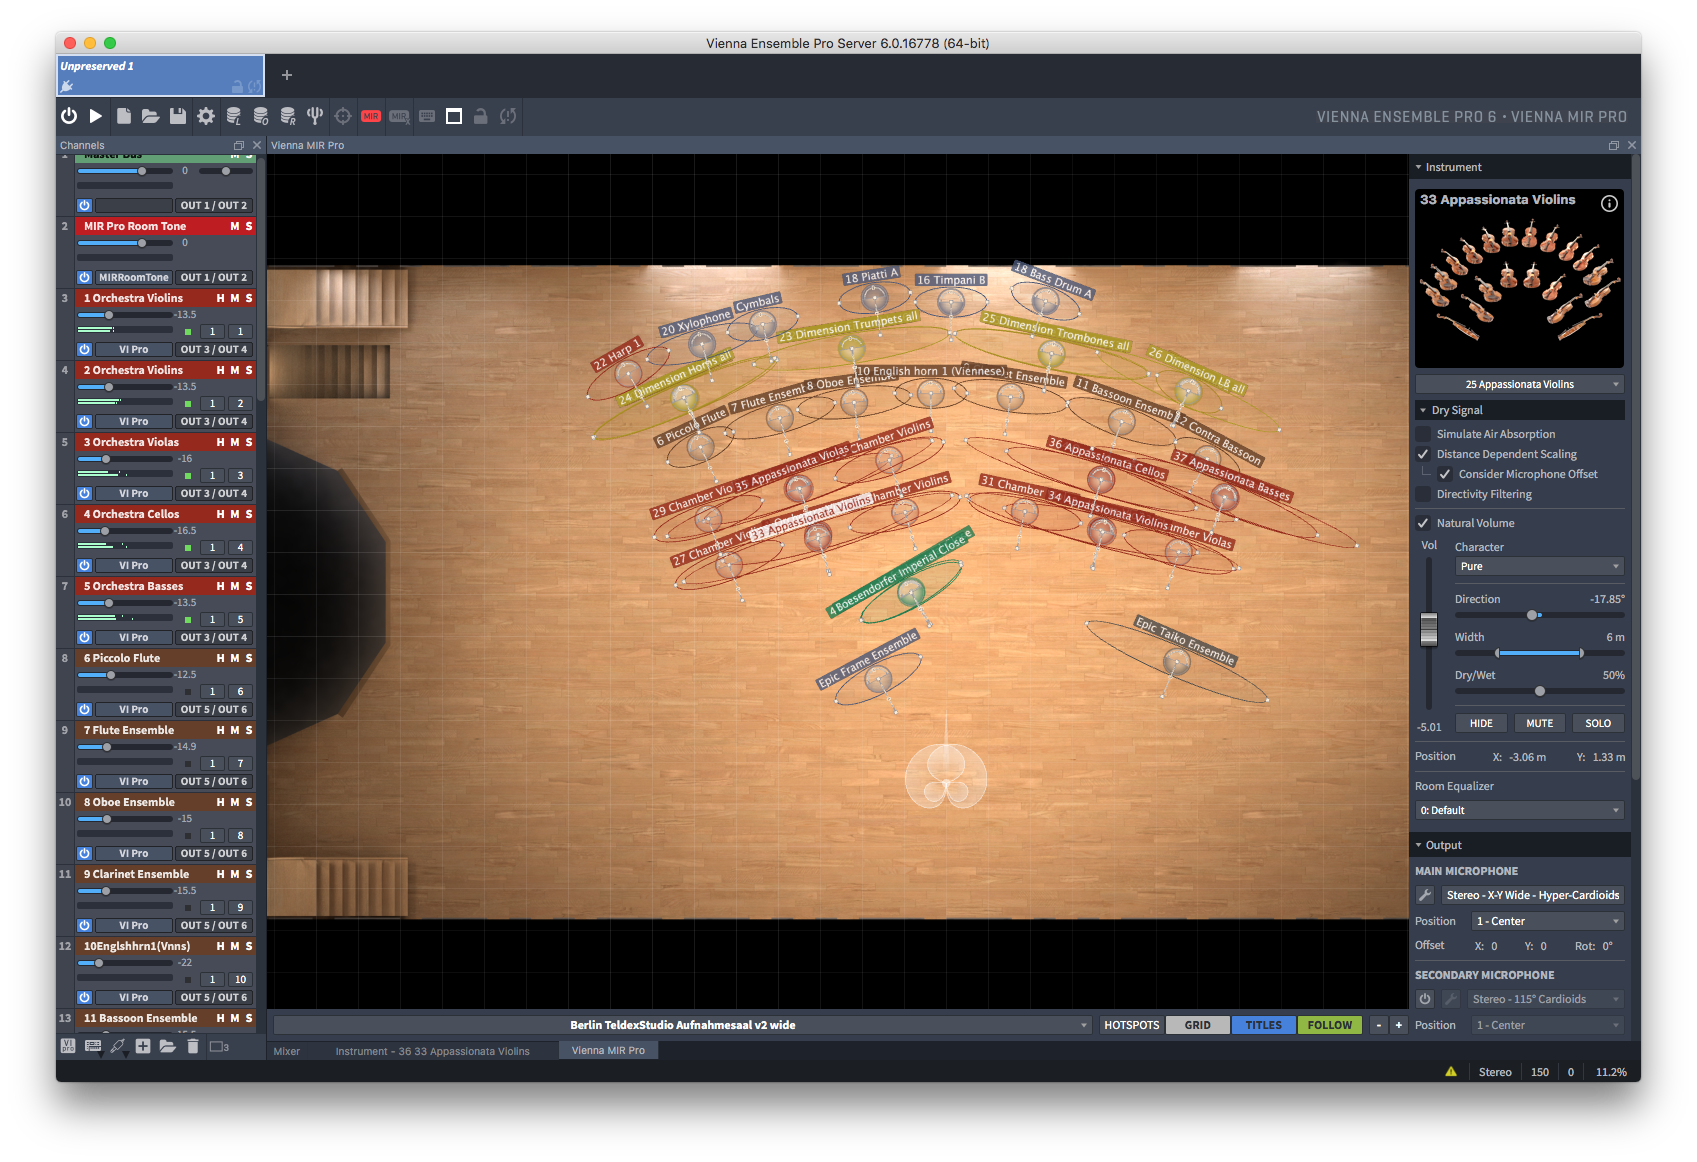Open the info icon for Appassionata Violins
Screen dimensions: 1697x1162
tap(1609, 203)
